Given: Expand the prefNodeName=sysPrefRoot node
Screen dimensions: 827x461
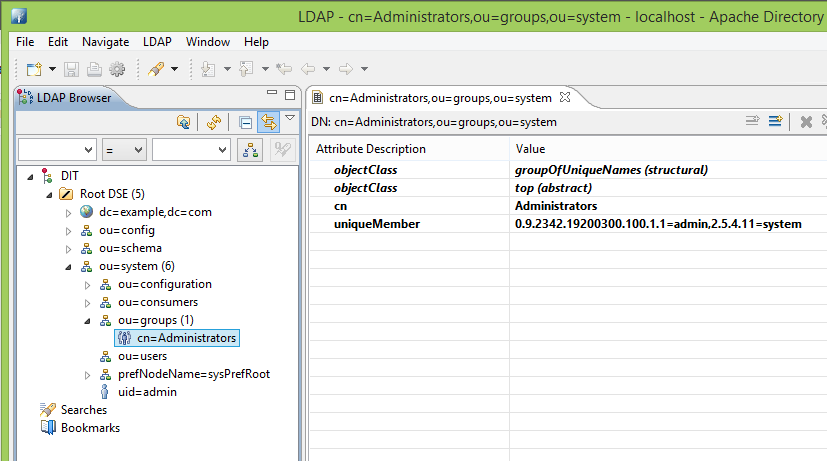Looking at the screenshot, I should tap(87, 375).
